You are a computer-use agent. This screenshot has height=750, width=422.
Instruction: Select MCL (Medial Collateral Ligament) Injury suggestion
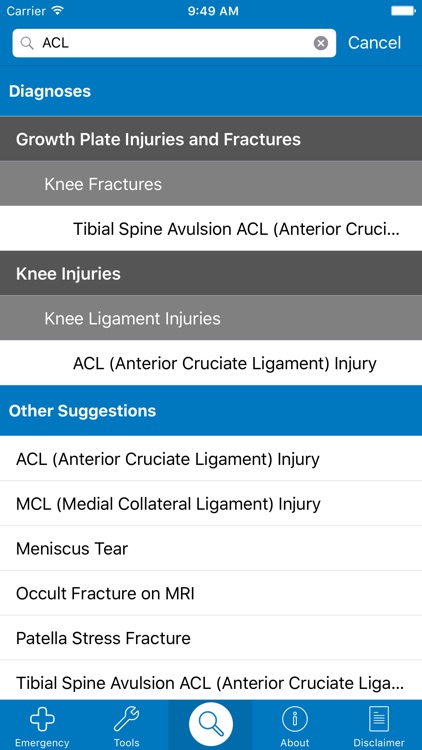(211, 504)
